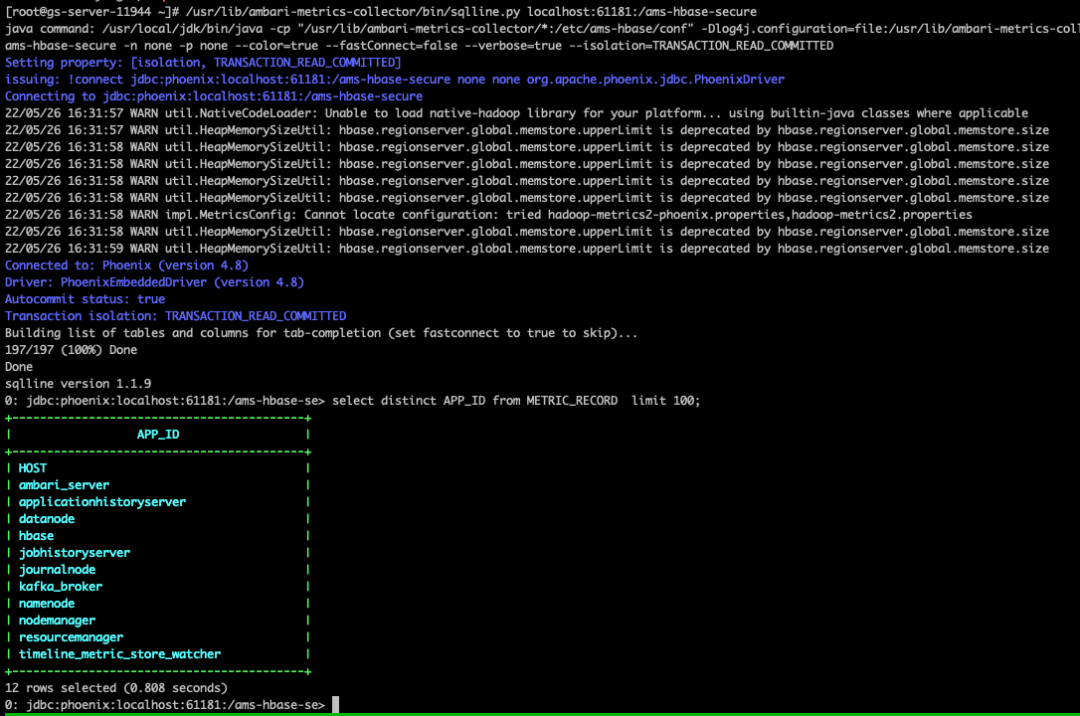
Task: Select the 'journalnode' row text
Action: click(57, 569)
